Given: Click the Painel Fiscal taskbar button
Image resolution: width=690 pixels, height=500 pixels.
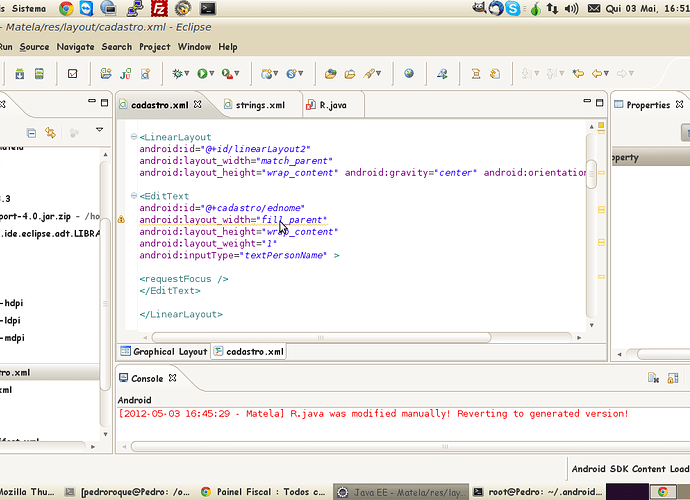Looking at the screenshot, I should click(263, 492).
